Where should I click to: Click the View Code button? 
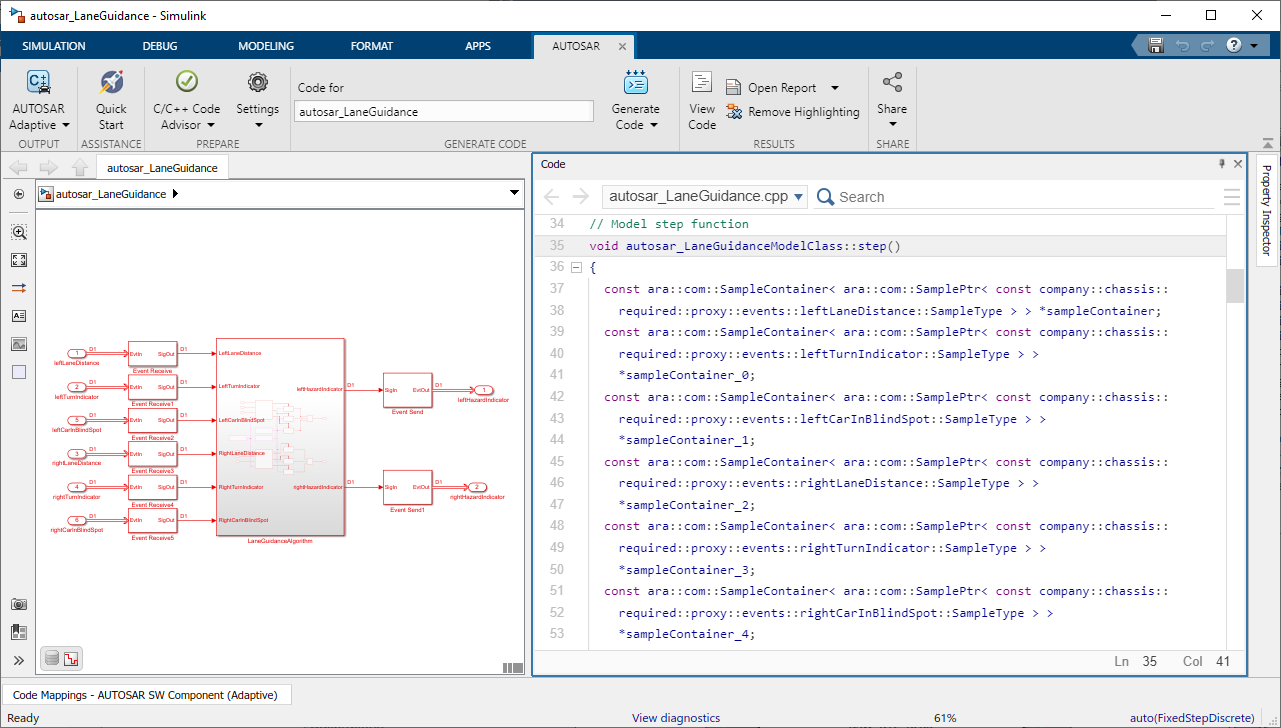[x=702, y=100]
